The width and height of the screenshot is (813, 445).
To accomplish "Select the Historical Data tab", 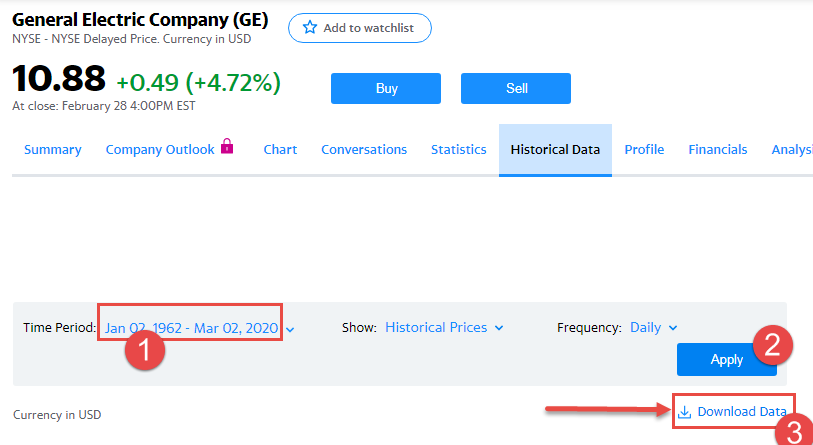I will pos(555,150).
